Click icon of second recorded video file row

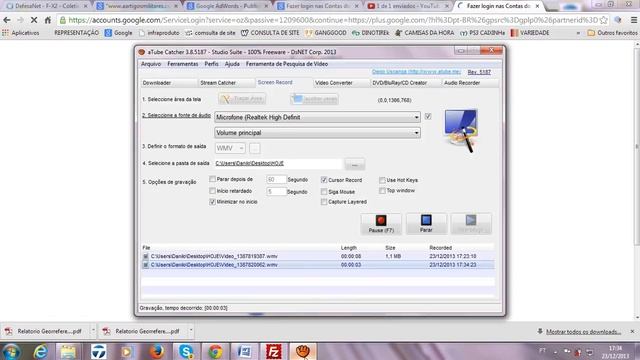click(145, 265)
